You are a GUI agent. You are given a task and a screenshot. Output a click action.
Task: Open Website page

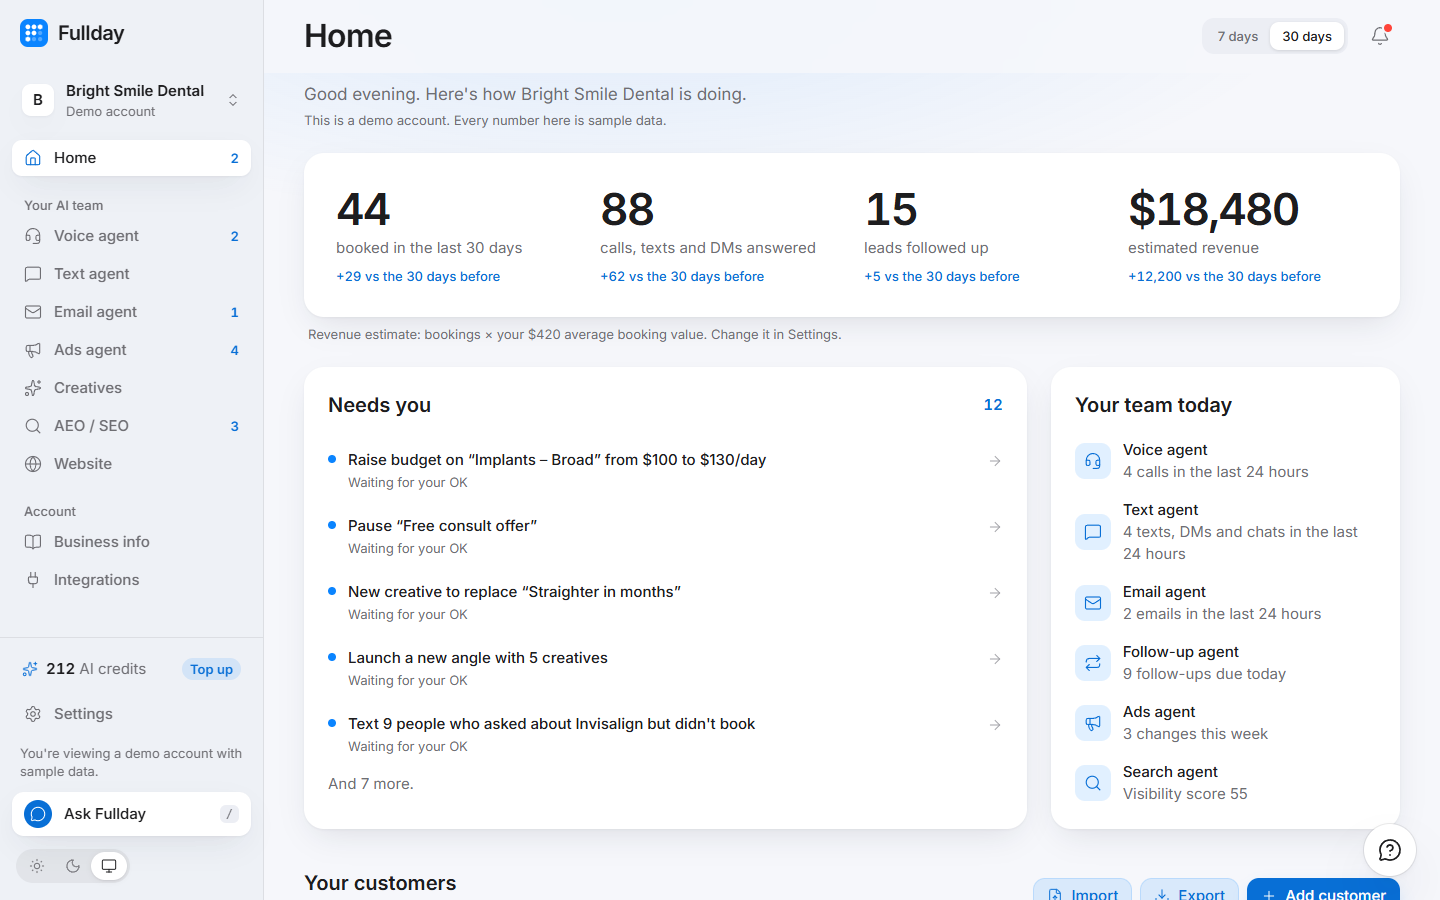pos(132,464)
